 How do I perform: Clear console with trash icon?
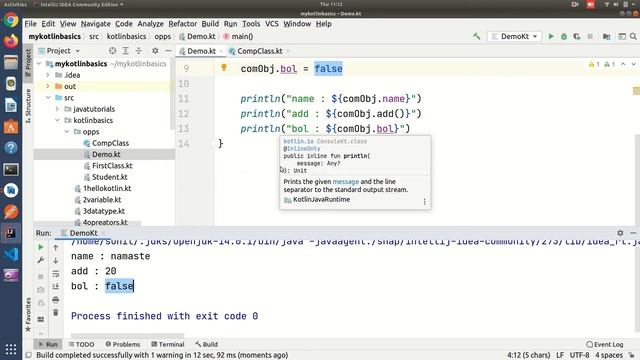tap(56, 313)
